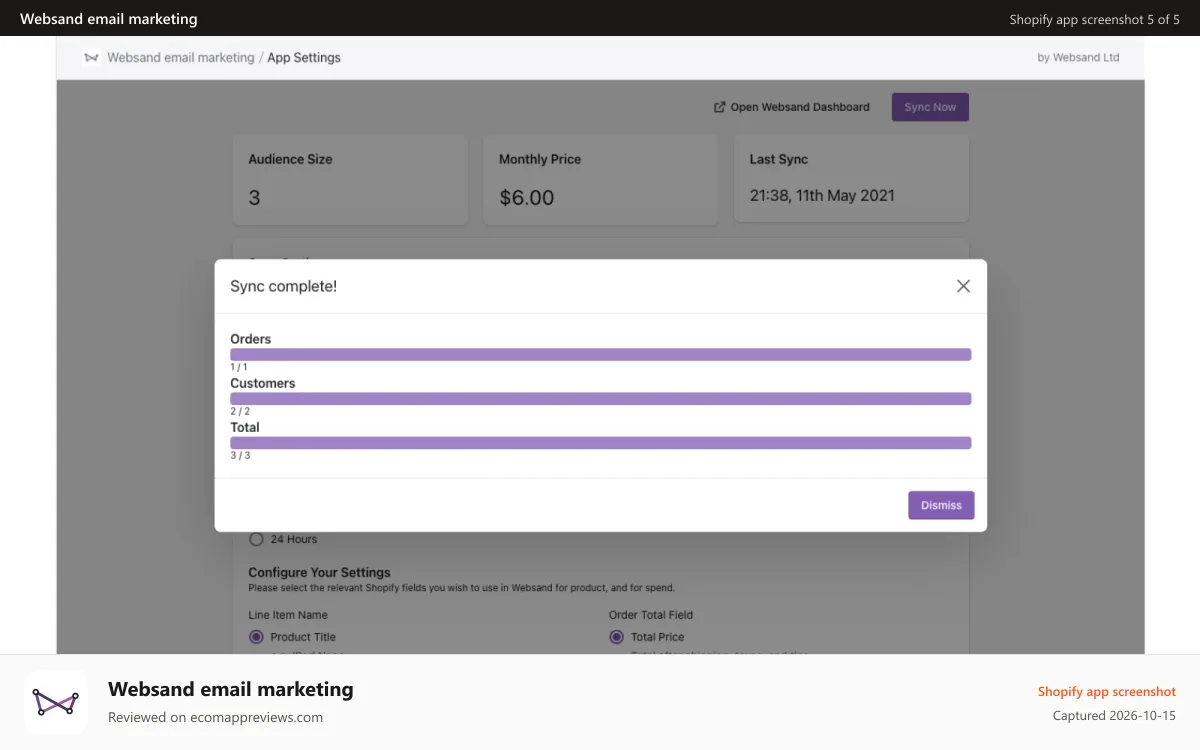Viewport: 1200px width, 750px height.
Task: Click '21:38, 11th May 2021' timestamp
Action: pos(822,196)
